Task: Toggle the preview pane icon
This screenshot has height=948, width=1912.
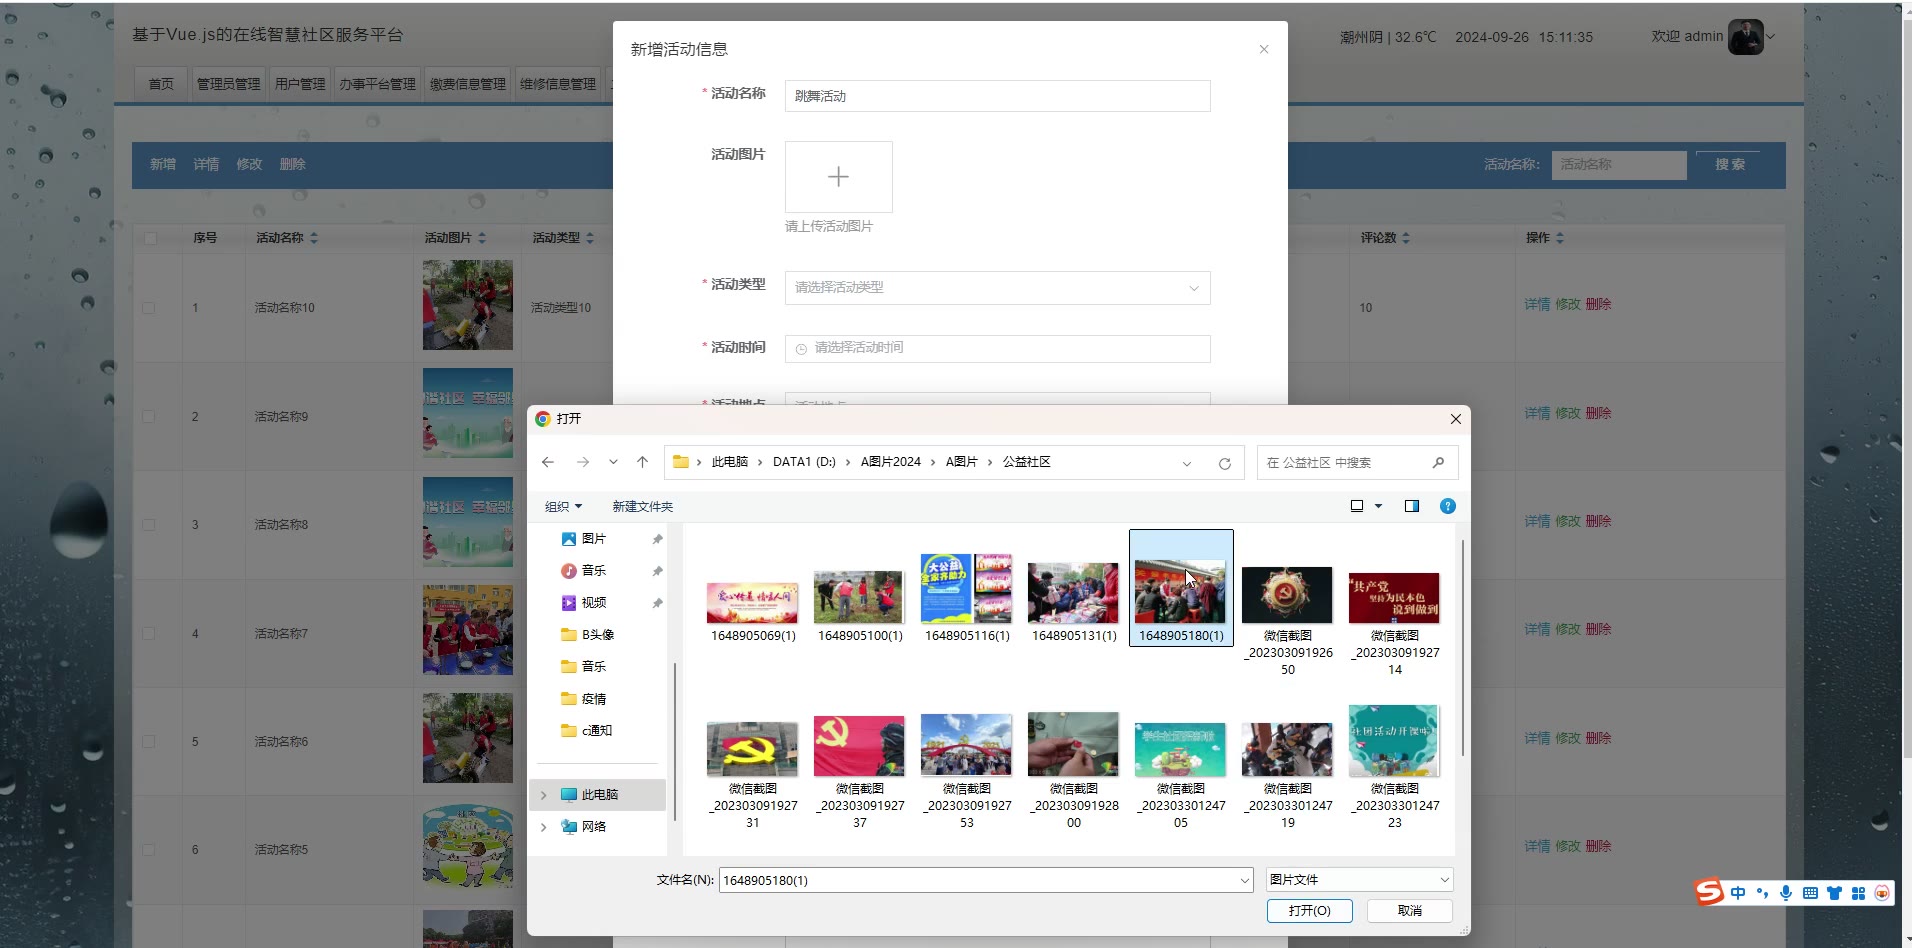Action: 1411,506
